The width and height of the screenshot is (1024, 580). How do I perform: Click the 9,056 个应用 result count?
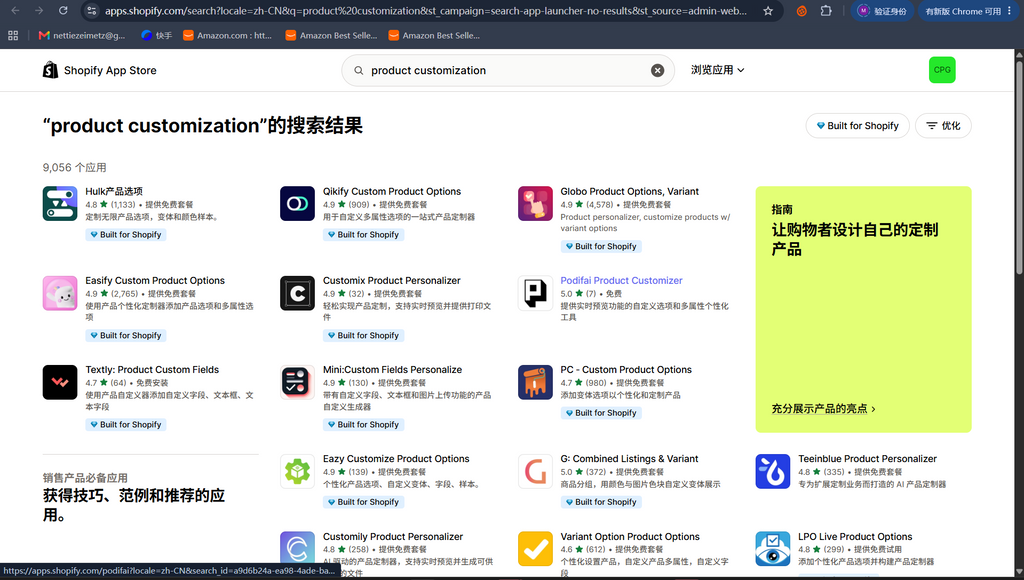pyautogui.click(x=74, y=167)
